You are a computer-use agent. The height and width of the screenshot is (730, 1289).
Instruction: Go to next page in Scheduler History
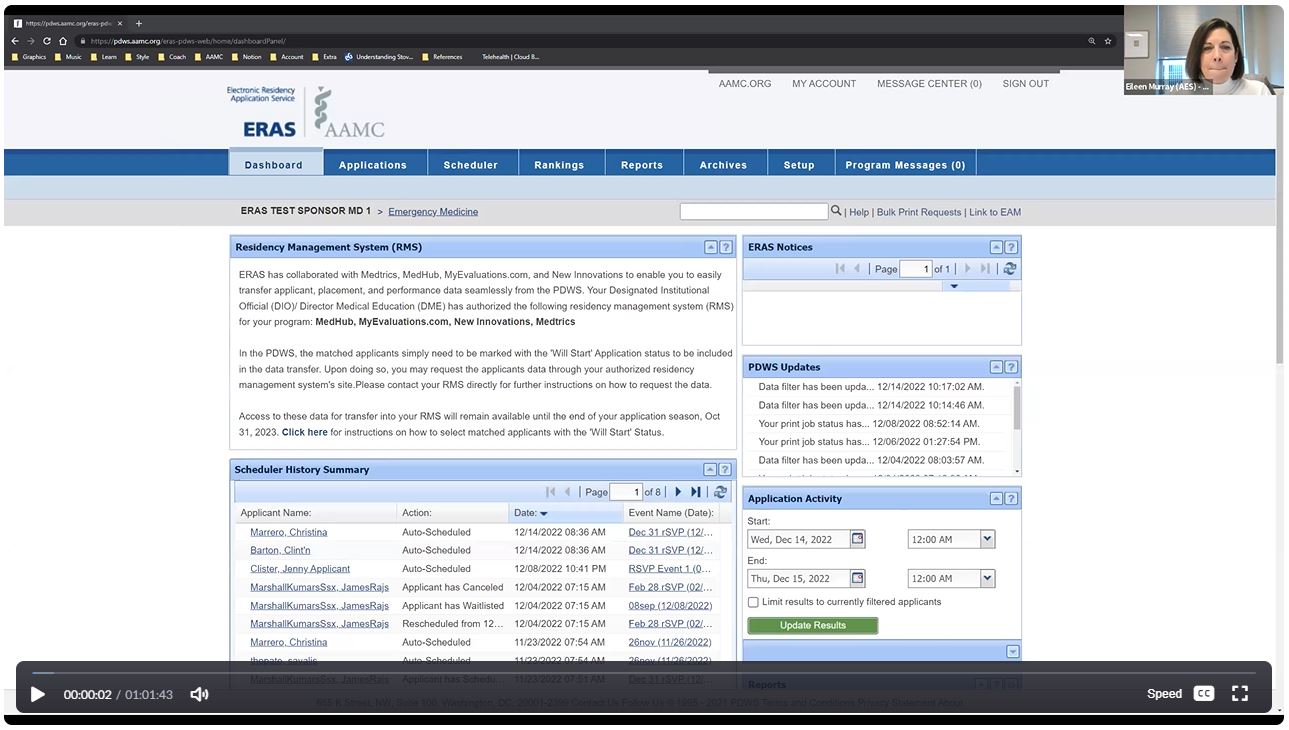click(678, 492)
